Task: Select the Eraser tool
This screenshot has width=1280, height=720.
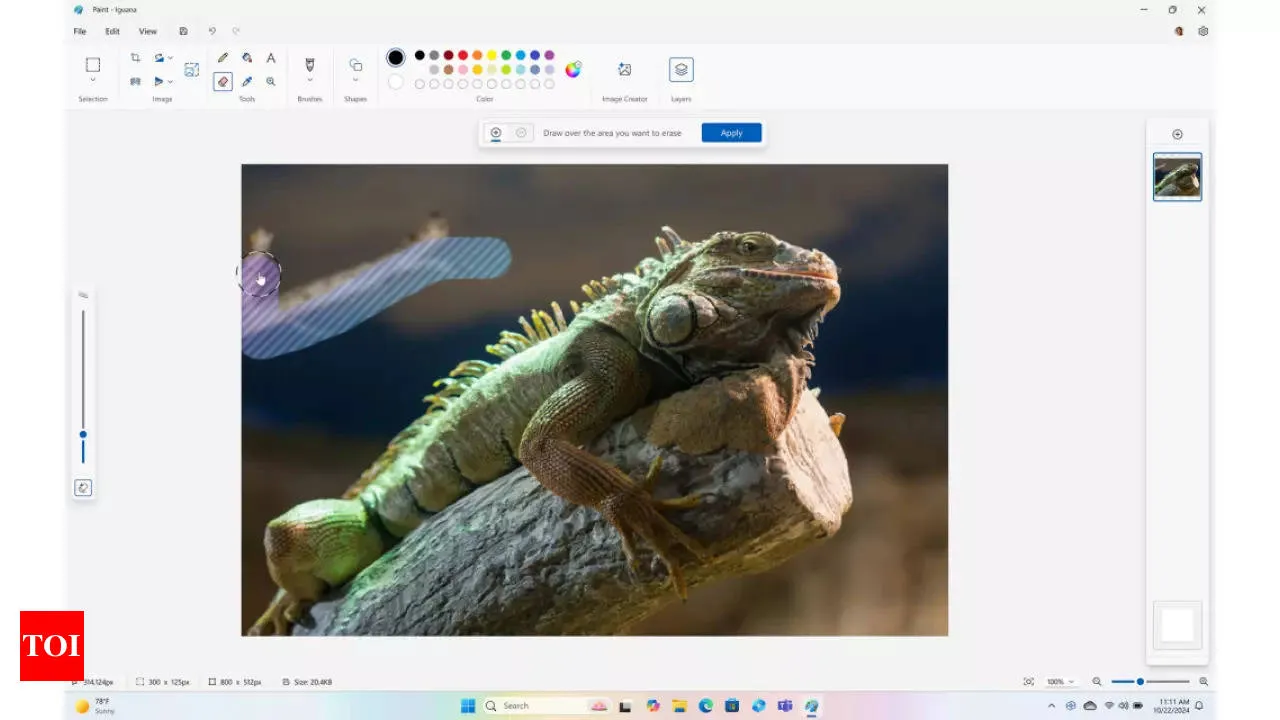Action: pos(223,82)
